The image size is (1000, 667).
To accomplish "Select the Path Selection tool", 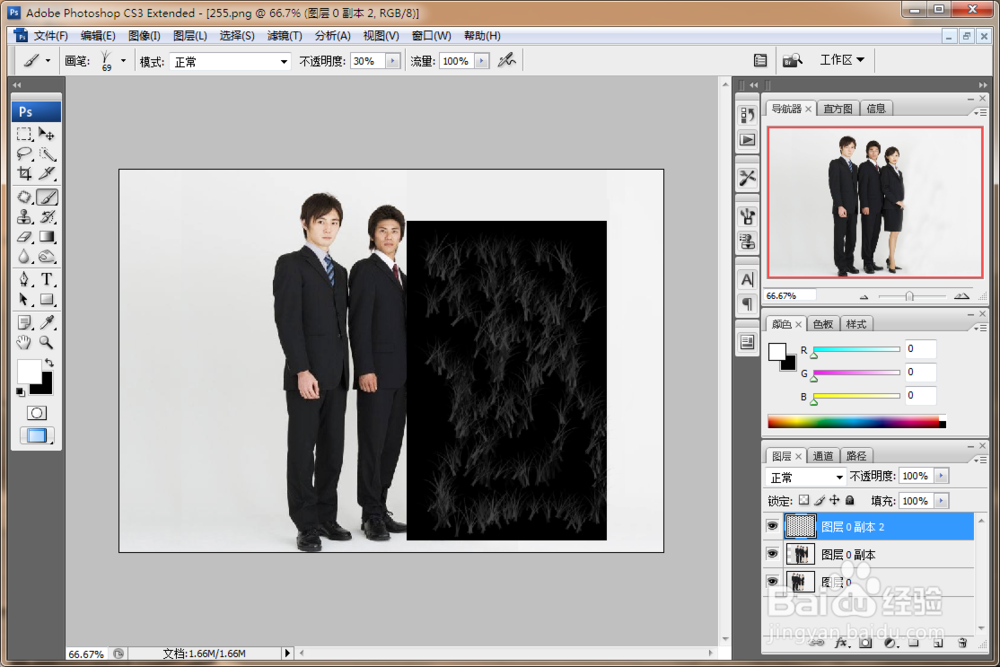I will 24,299.
